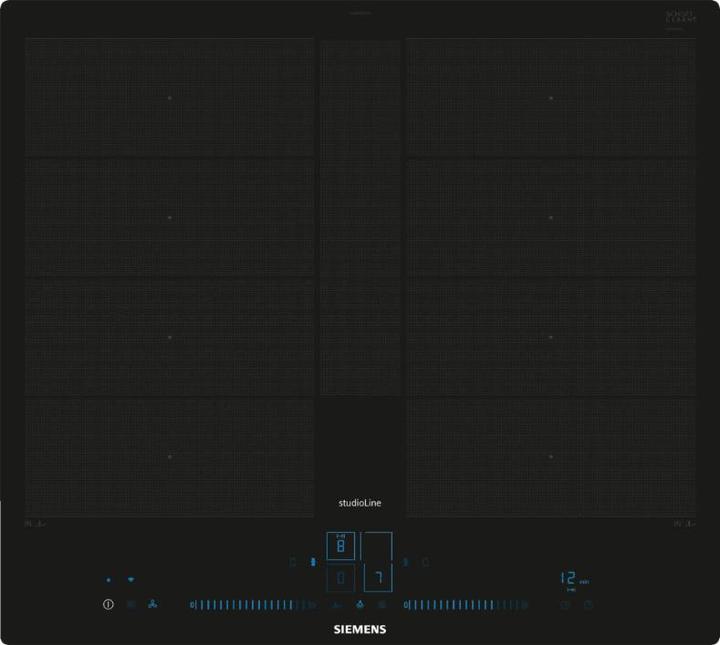The height and width of the screenshot is (645, 720).
Task: Select the front right zone showing 7
Action: [378, 577]
